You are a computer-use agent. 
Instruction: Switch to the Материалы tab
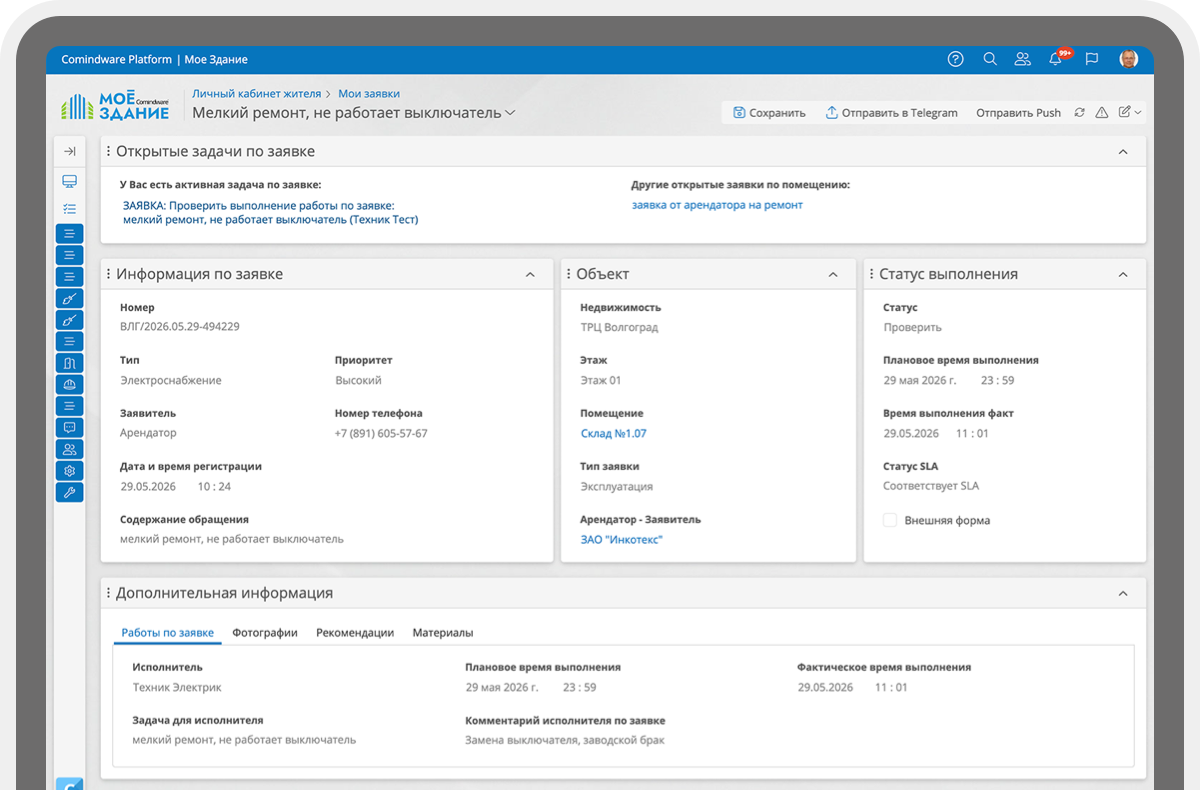(x=443, y=633)
